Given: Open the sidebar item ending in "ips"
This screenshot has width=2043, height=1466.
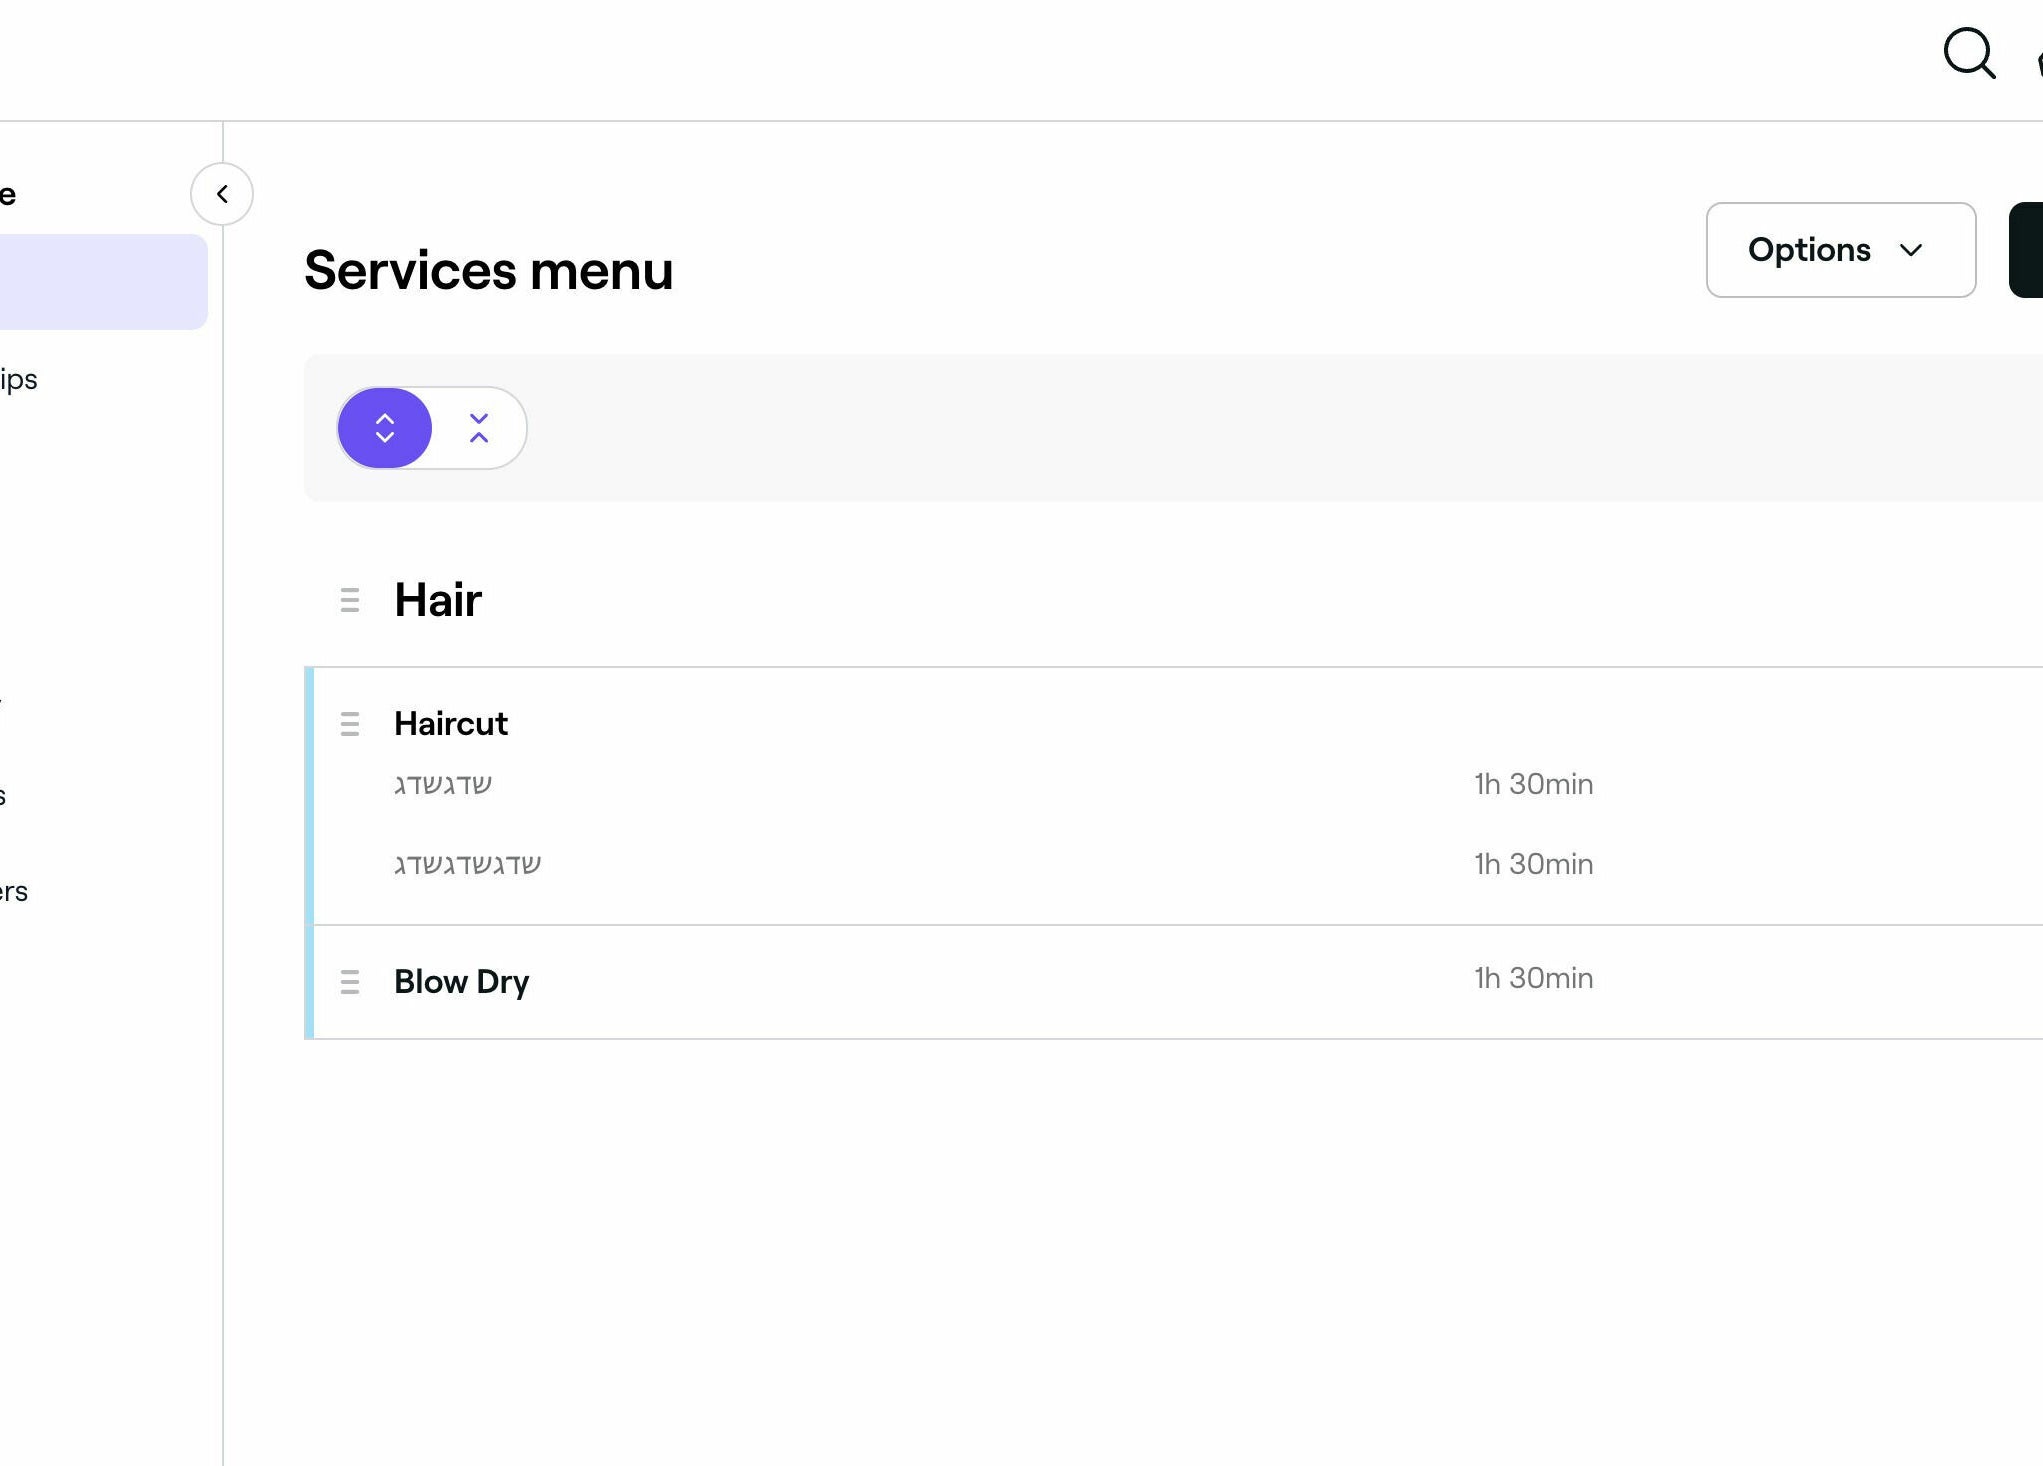Looking at the screenshot, I should 19,380.
